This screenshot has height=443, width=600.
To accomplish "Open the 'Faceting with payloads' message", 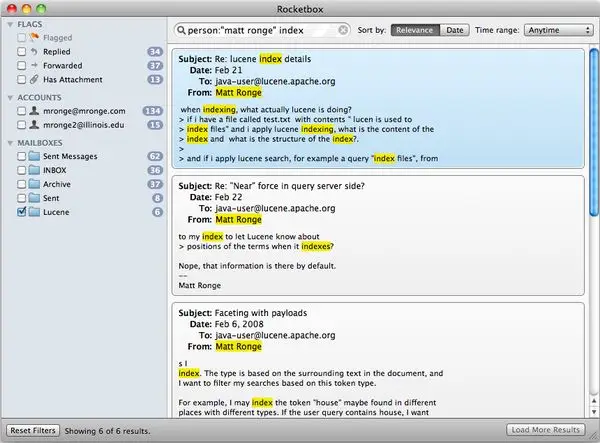I will pos(378,360).
